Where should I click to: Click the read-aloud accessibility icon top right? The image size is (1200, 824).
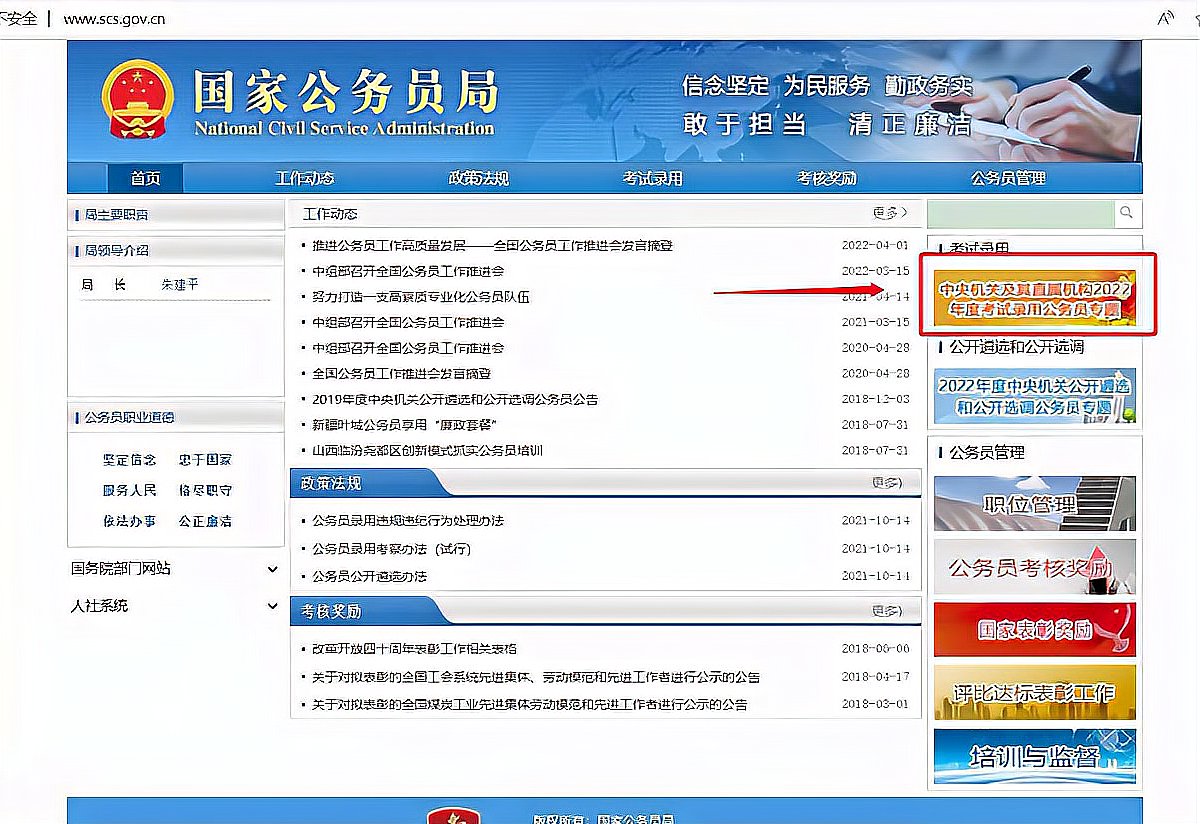click(1166, 18)
